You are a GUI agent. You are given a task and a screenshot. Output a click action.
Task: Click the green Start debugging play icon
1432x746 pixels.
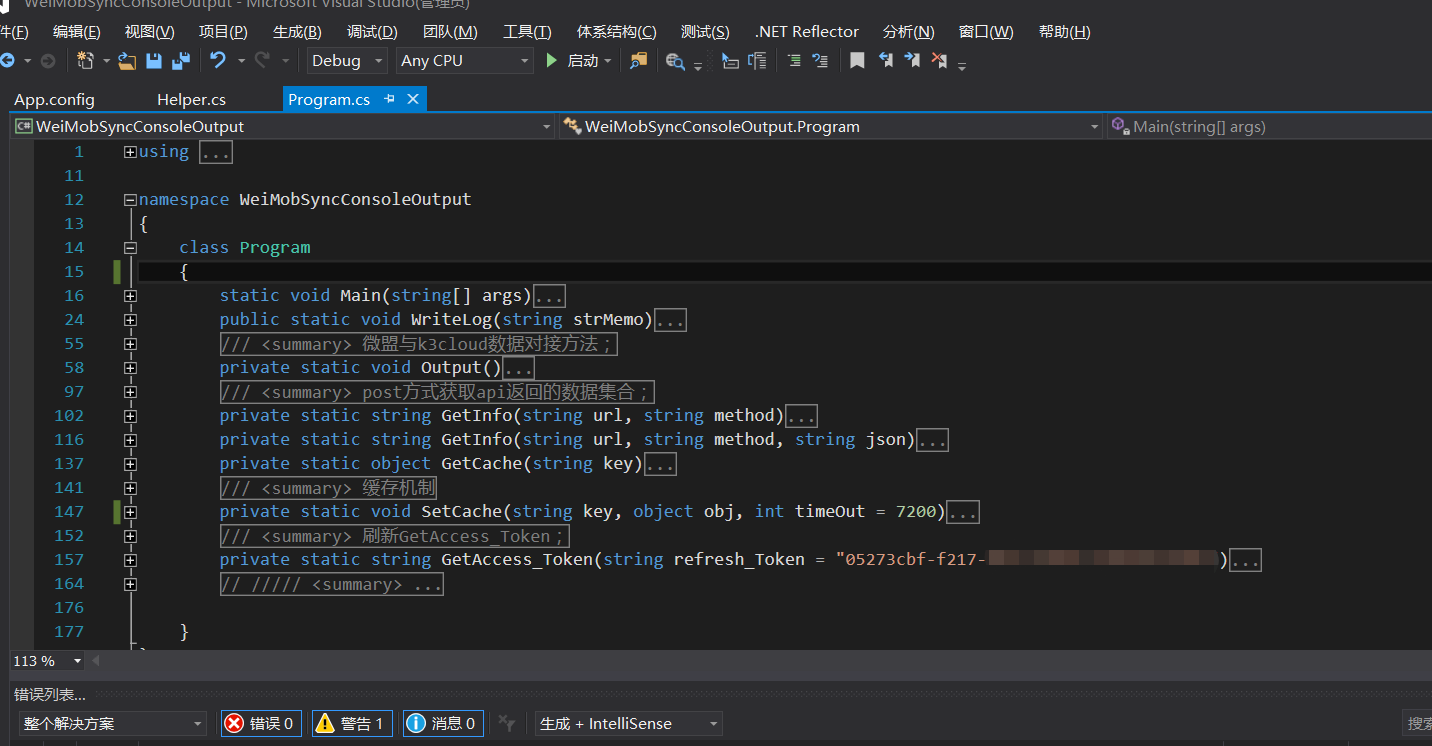[x=551, y=61]
